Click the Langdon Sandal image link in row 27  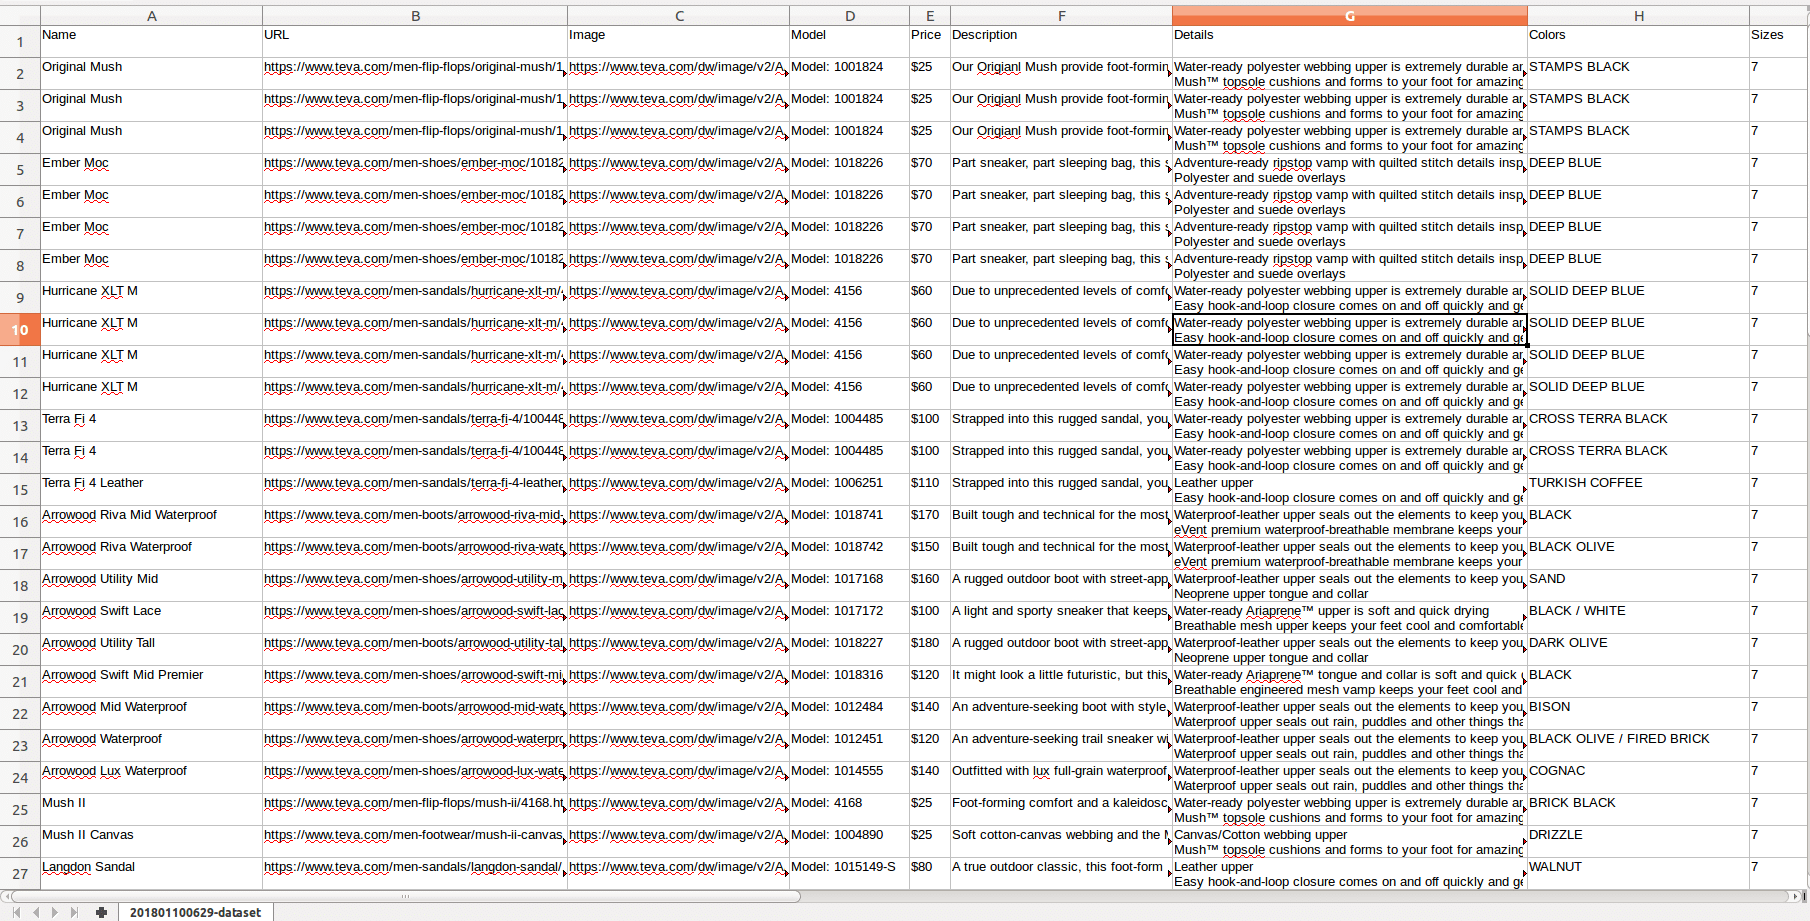(677, 867)
